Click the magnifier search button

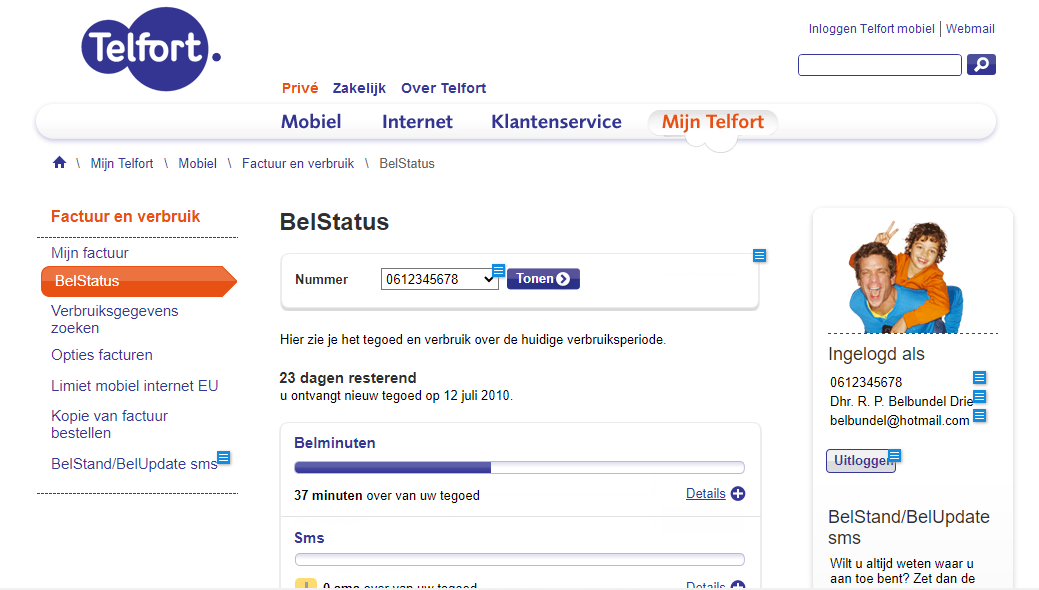[x=981, y=64]
